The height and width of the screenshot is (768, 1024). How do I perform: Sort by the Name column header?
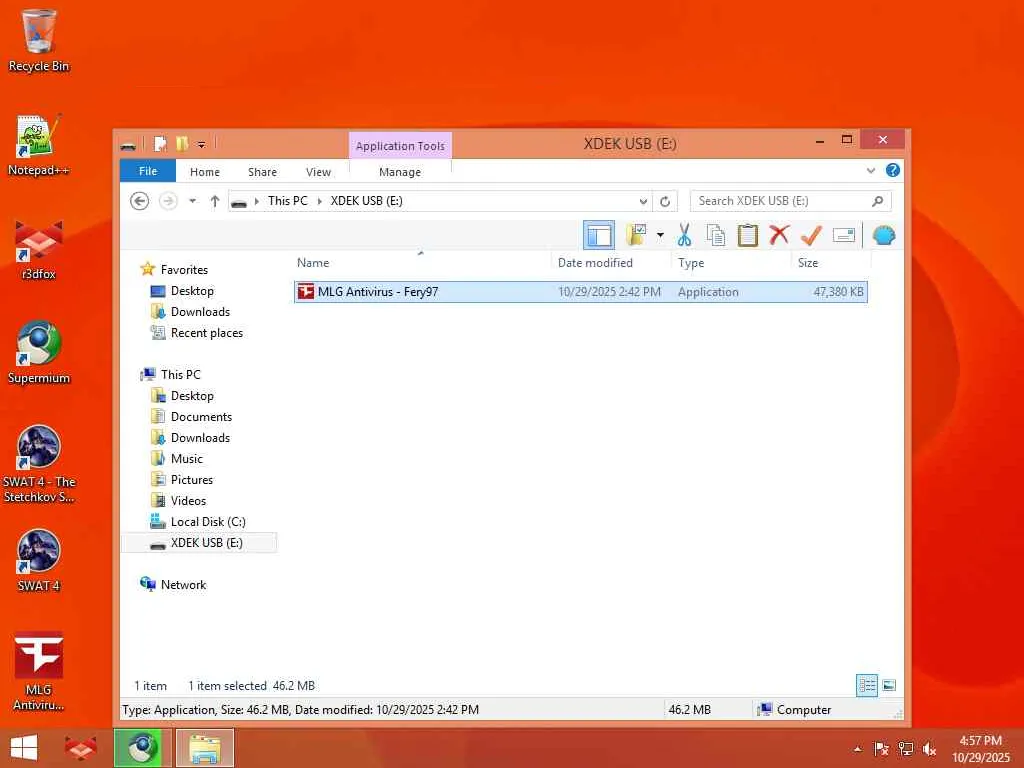click(313, 263)
